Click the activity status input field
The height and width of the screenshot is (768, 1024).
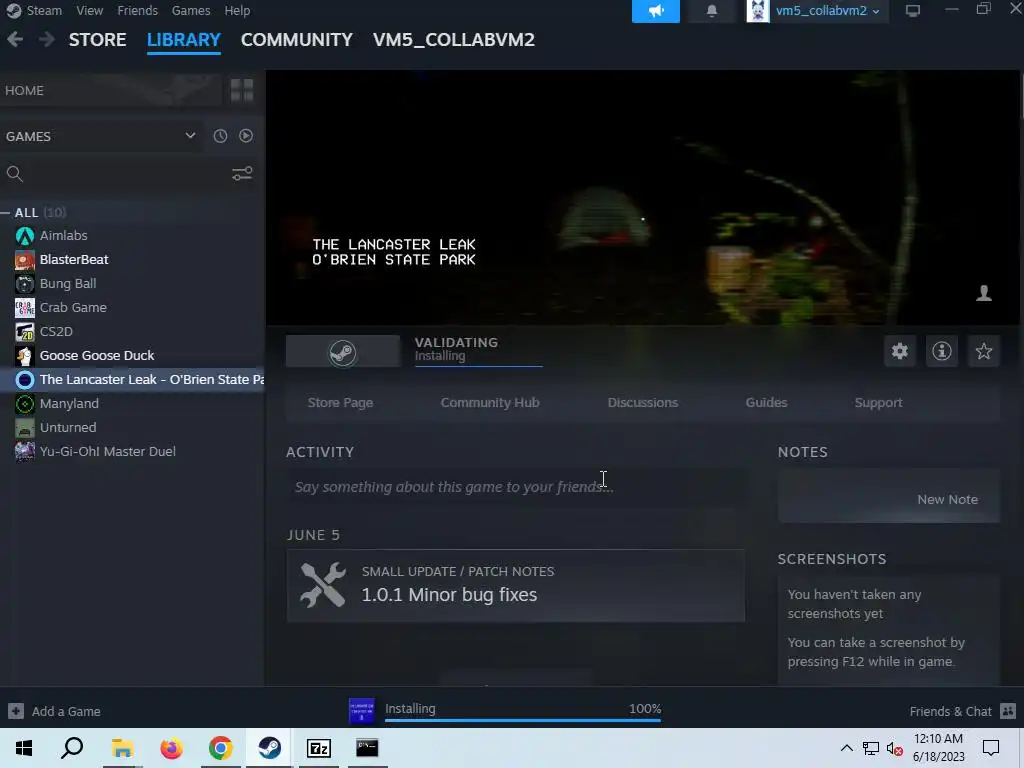pos(515,487)
